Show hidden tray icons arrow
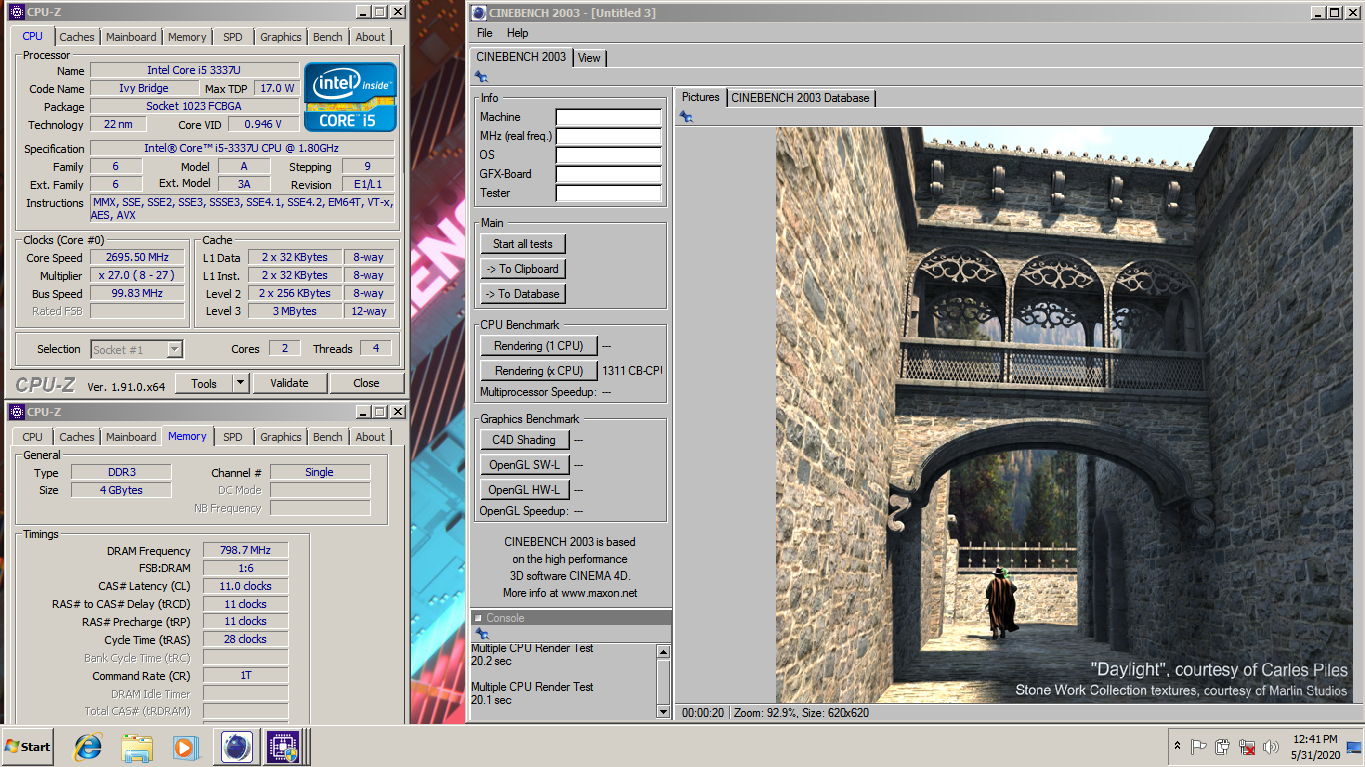 pyautogui.click(x=1177, y=747)
